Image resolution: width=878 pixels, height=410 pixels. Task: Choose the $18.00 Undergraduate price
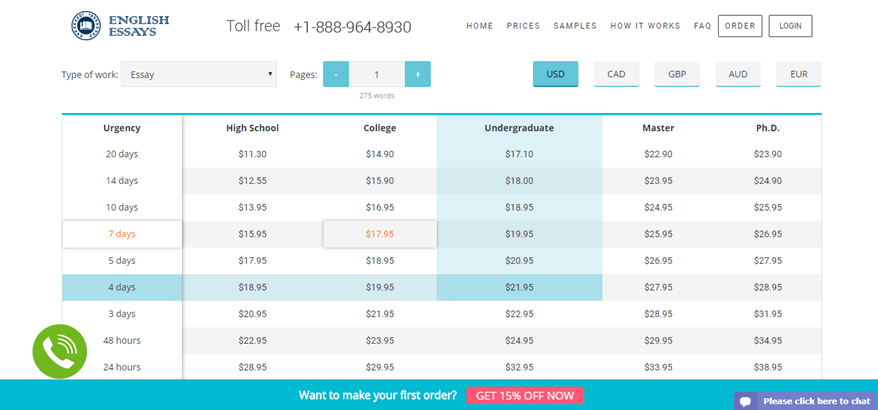(x=519, y=181)
